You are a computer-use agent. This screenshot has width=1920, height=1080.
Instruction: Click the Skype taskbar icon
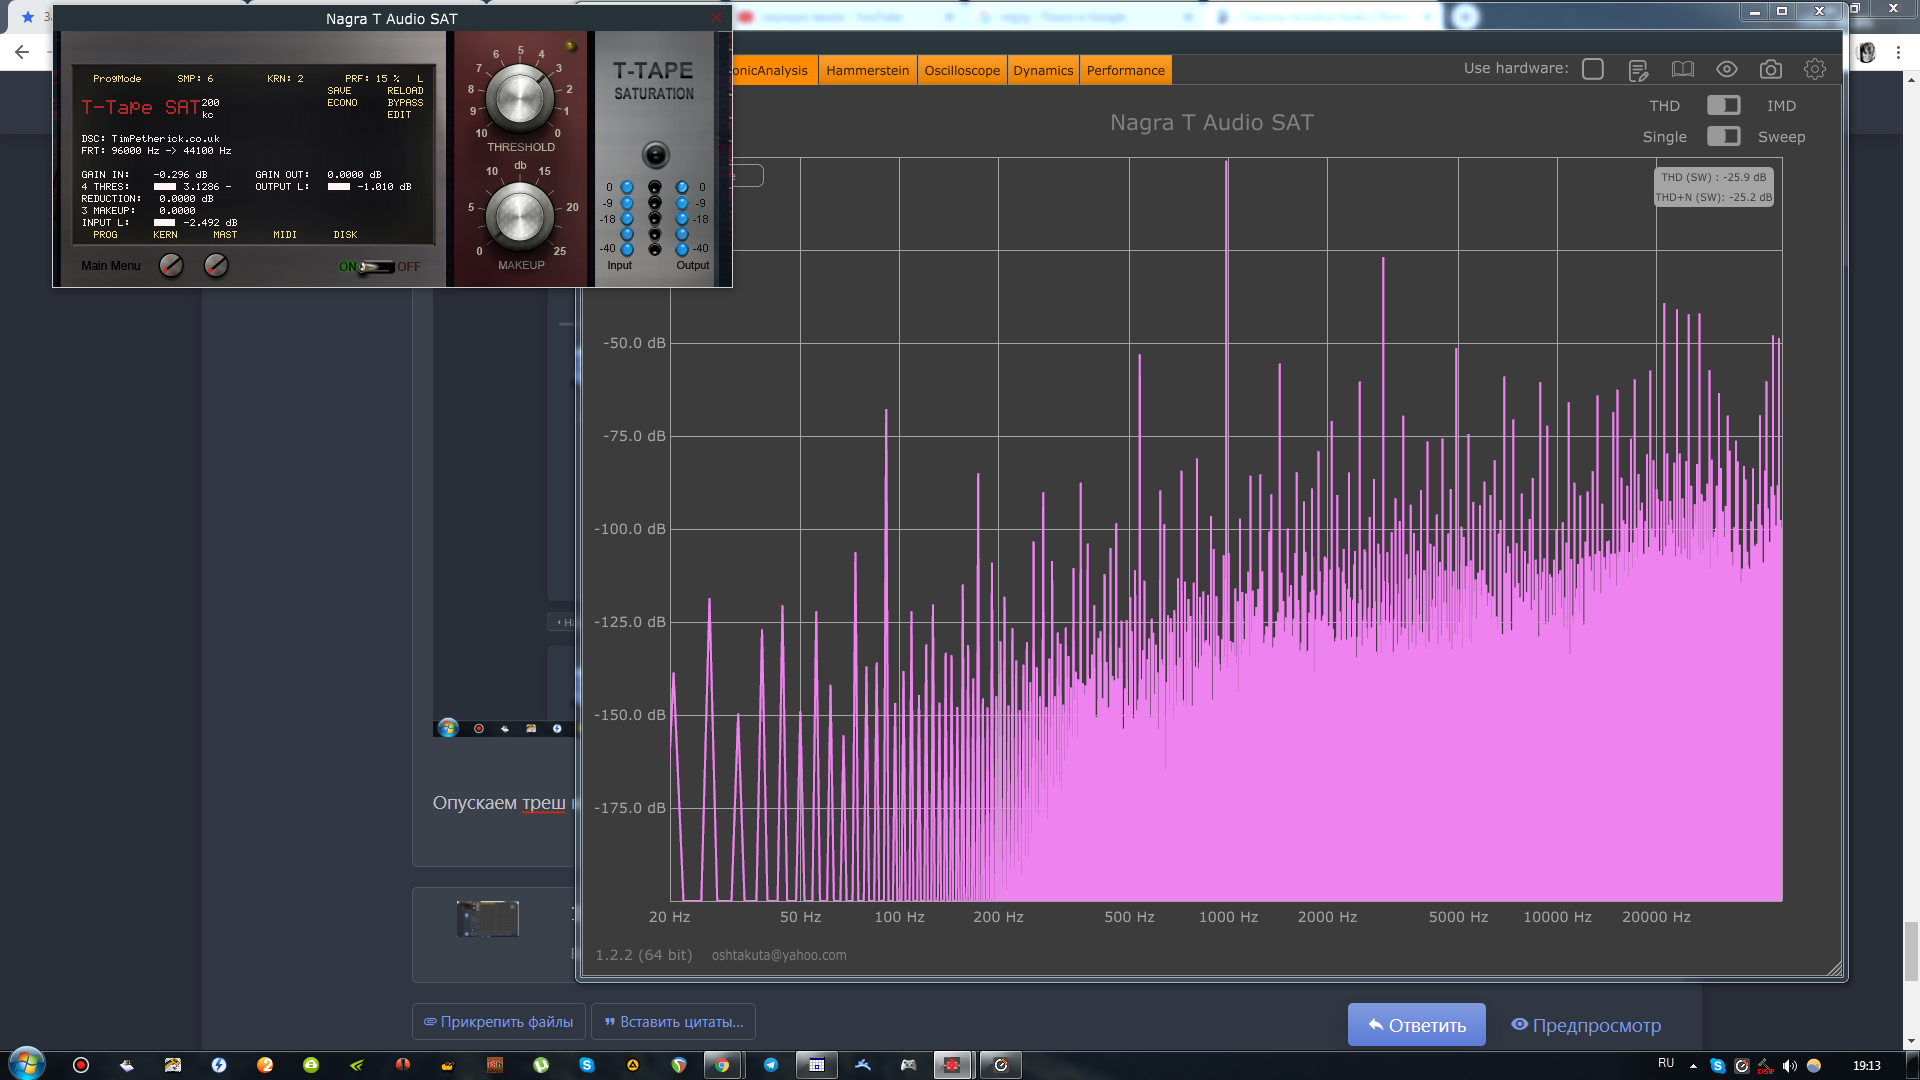tap(587, 1065)
